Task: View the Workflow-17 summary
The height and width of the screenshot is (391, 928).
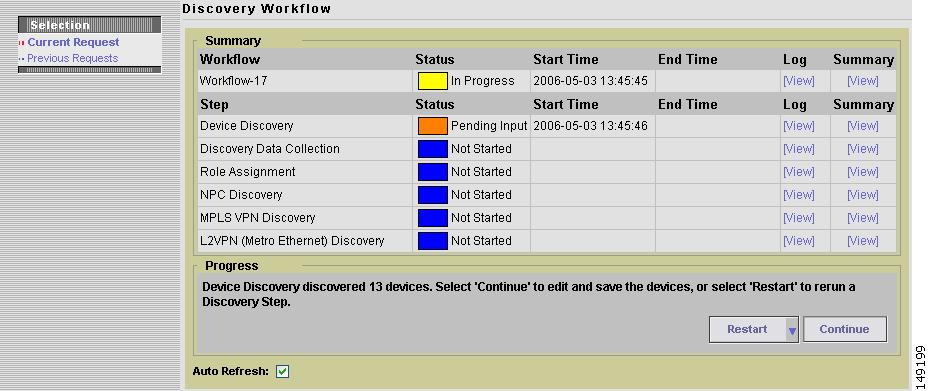Action: pyautogui.click(x=863, y=81)
